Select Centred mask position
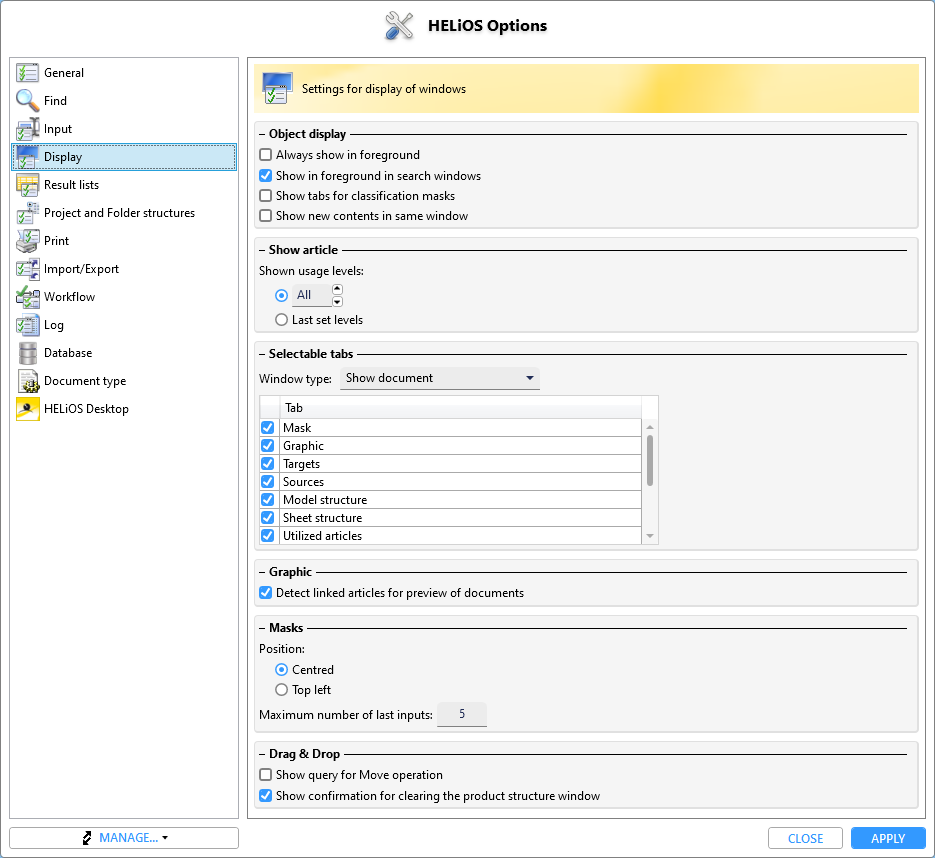 (x=281, y=670)
